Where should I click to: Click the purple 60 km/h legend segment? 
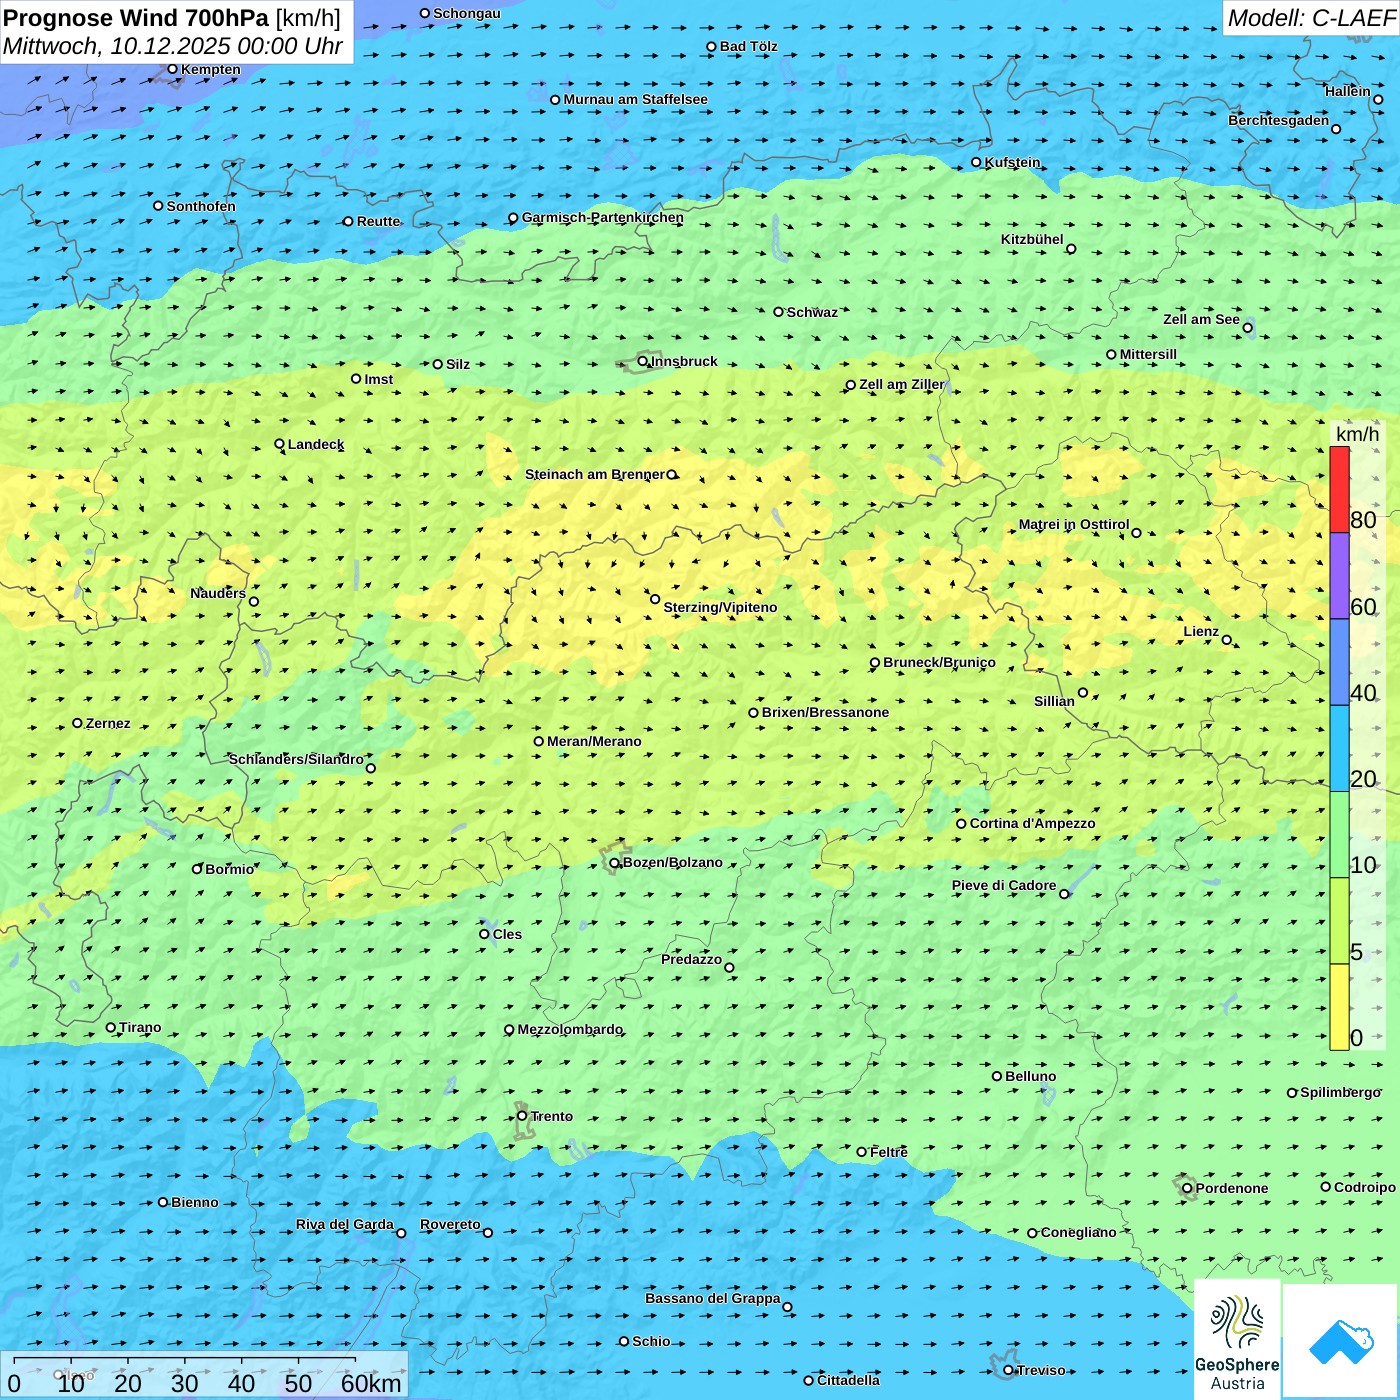pyautogui.click(x=1339, y=576)
